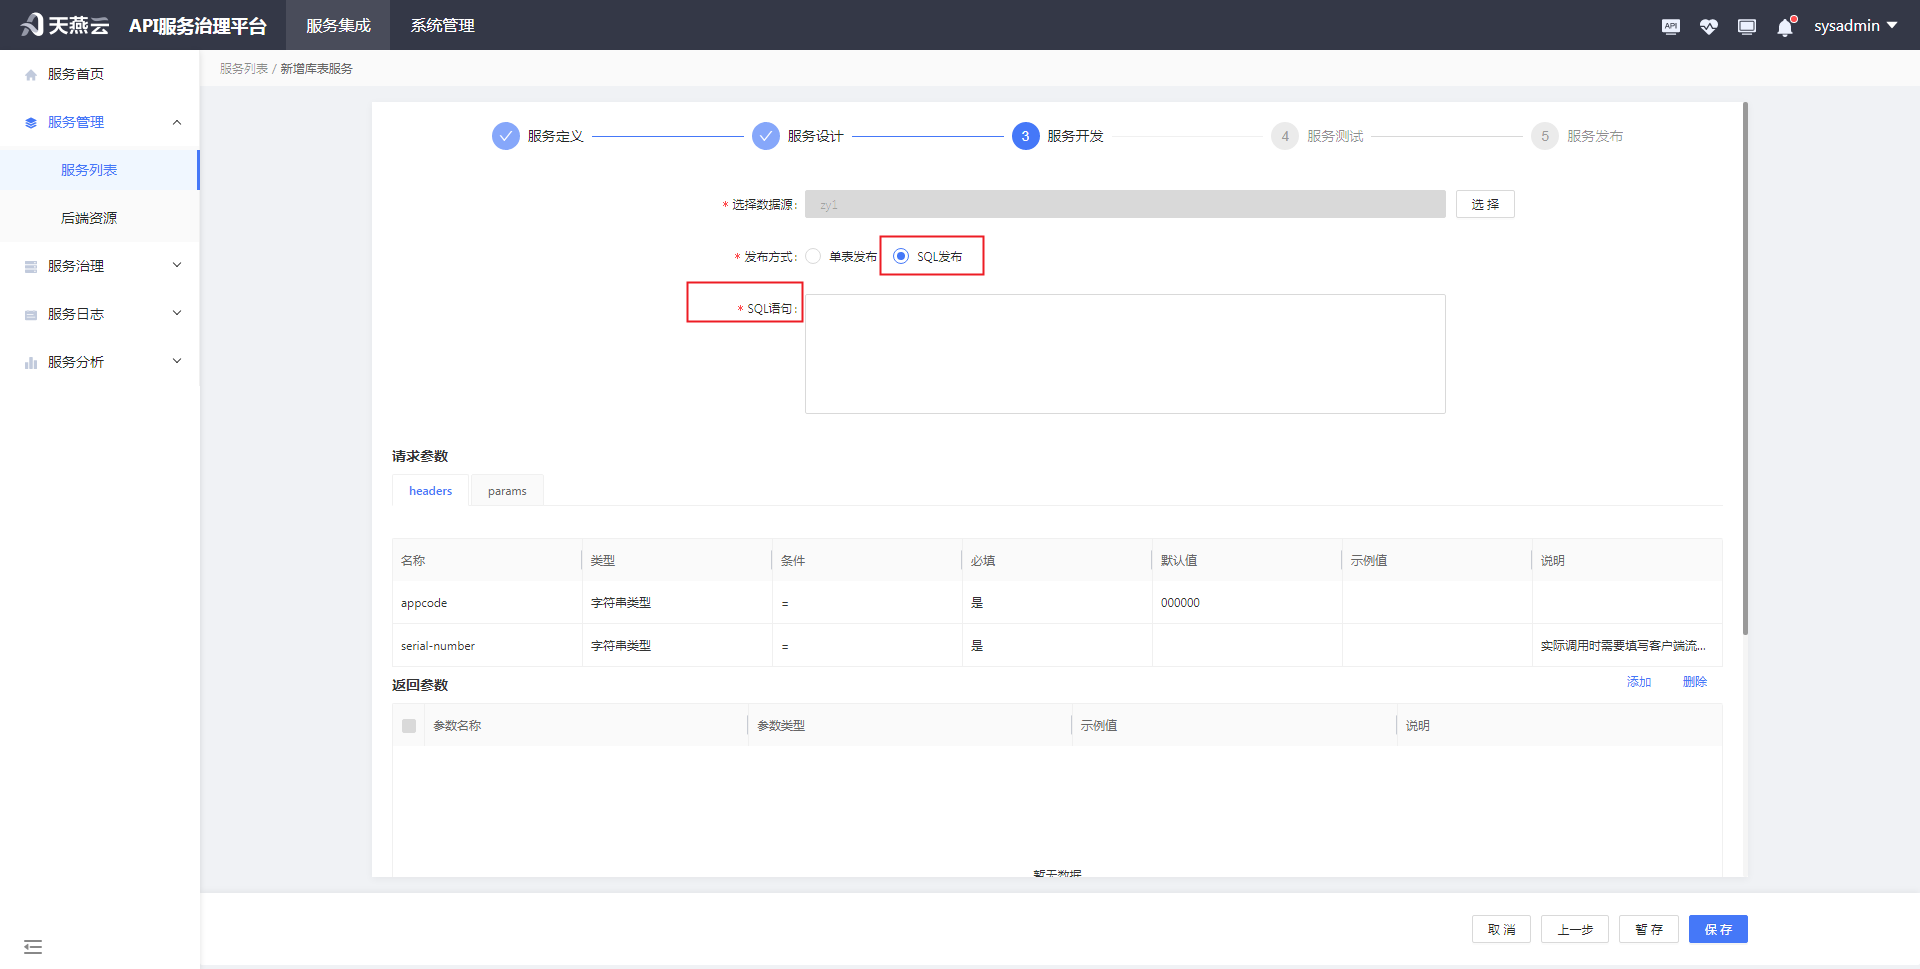Viewport: 1920px width, 969px height.
Task: Select the 单表发布 radio option
Action: point(813,257)
